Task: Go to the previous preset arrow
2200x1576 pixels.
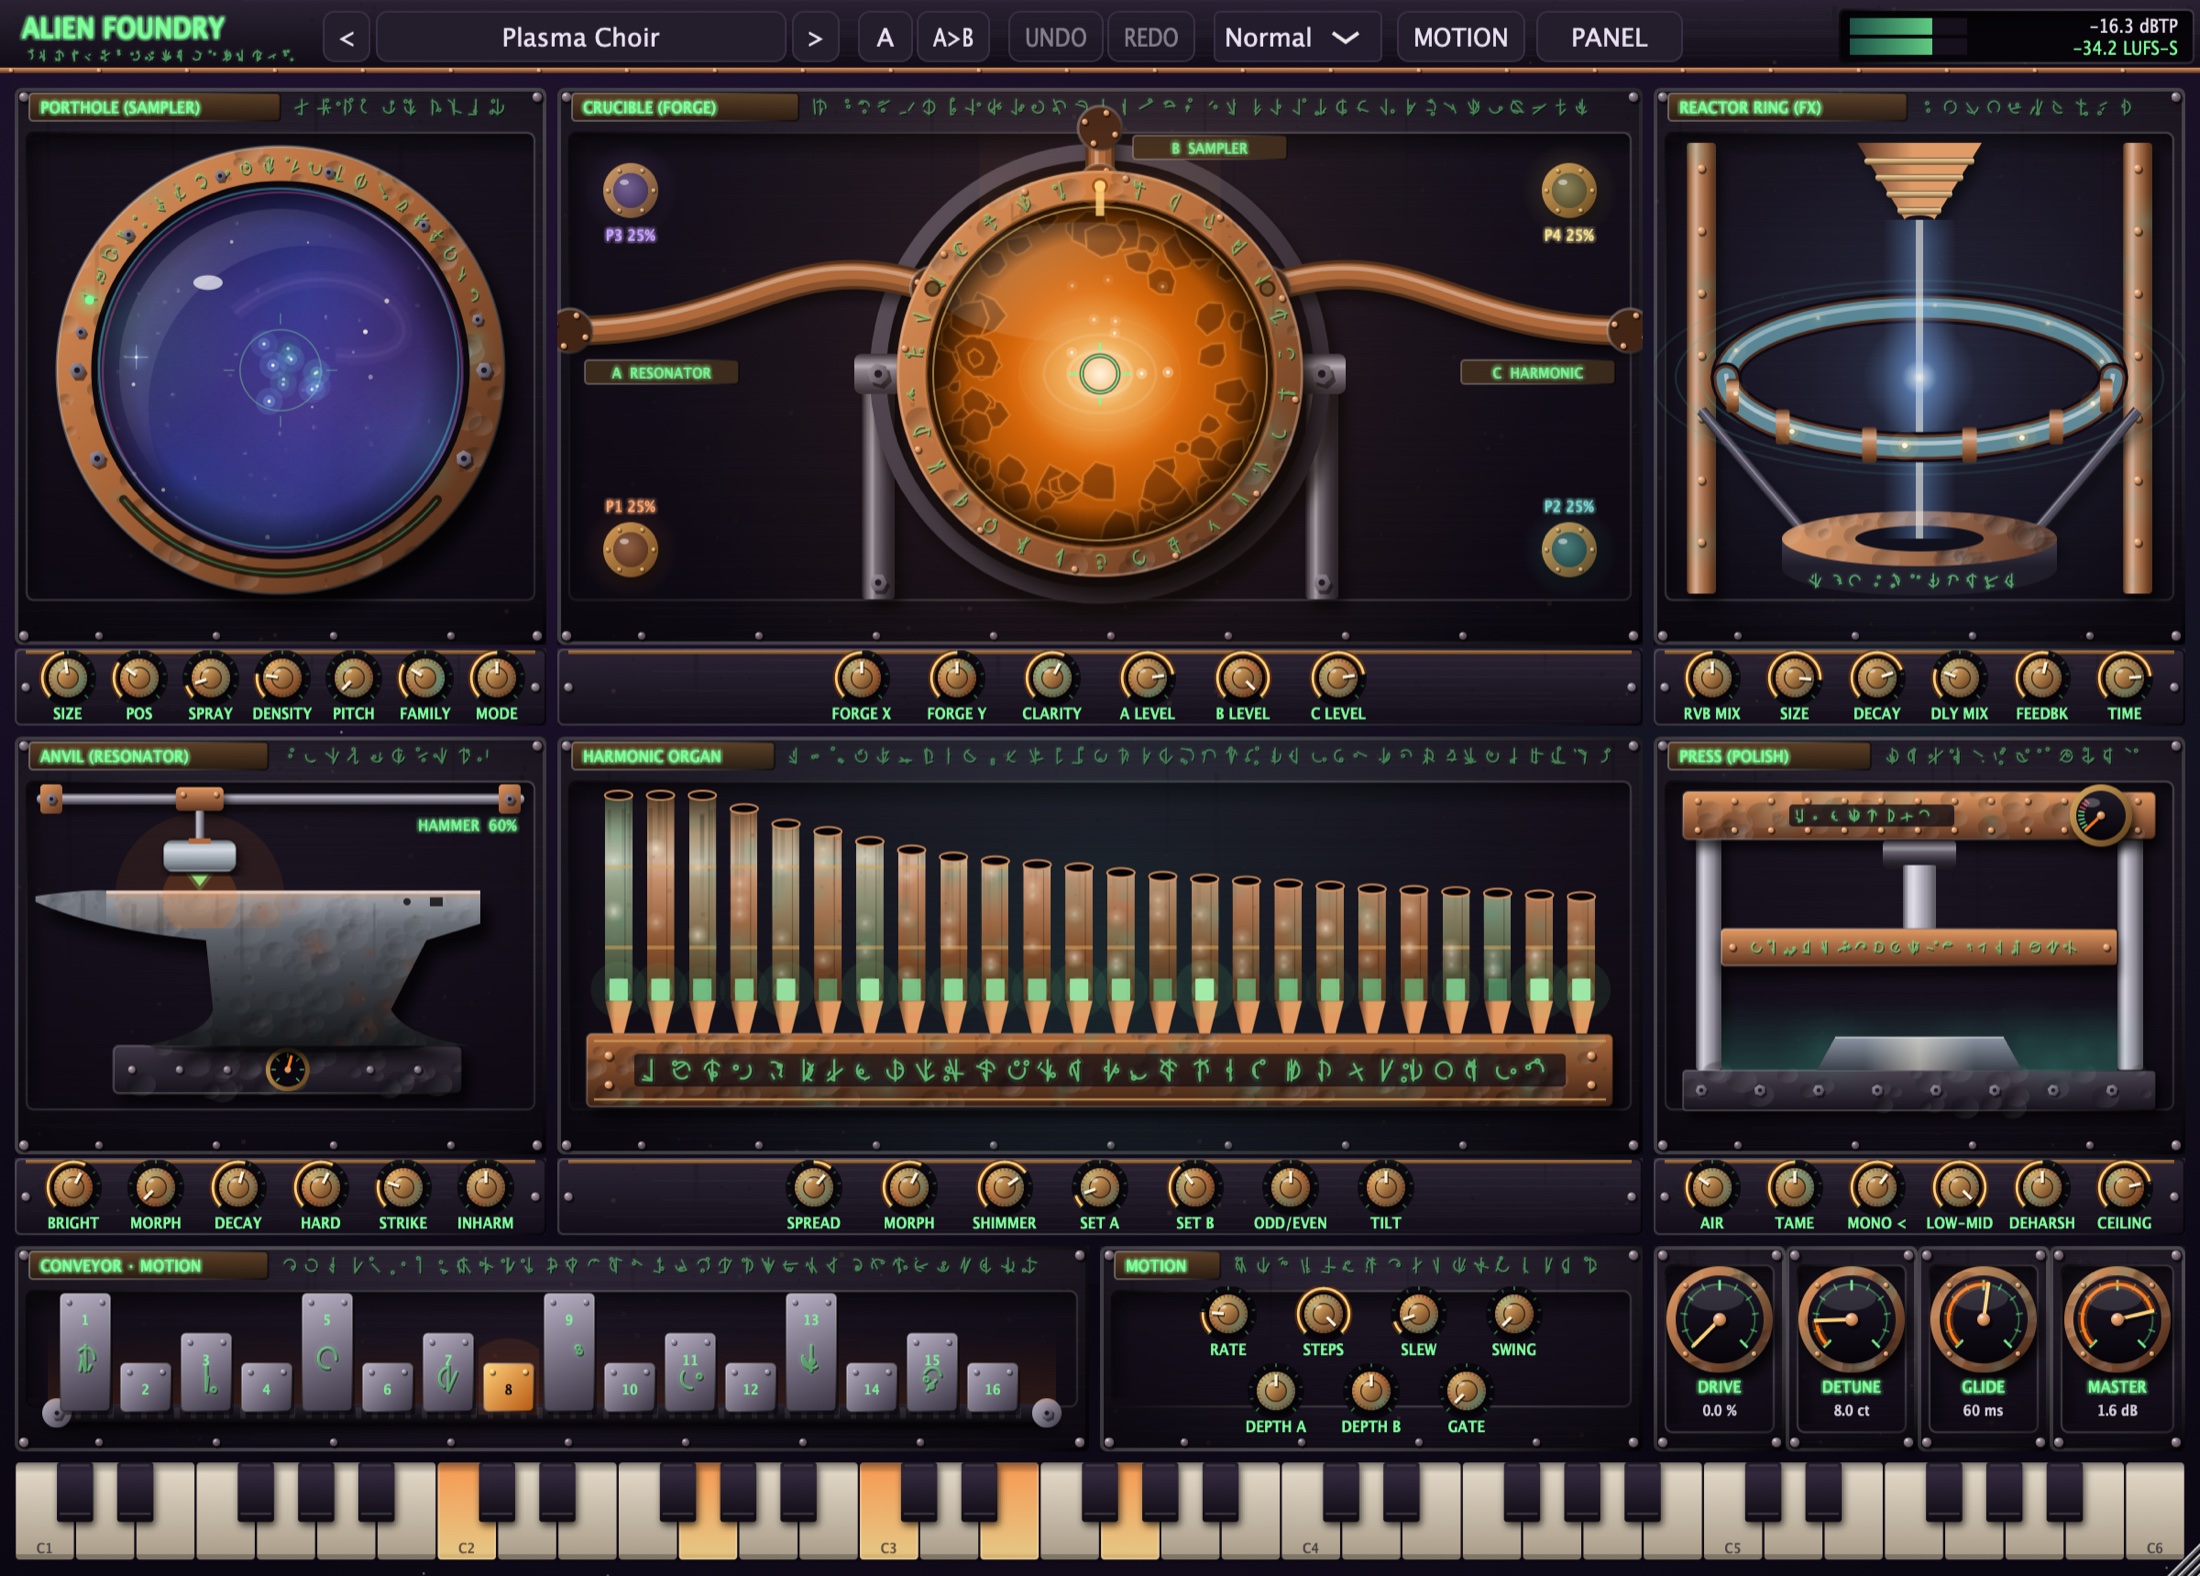Action: [346, 38]
